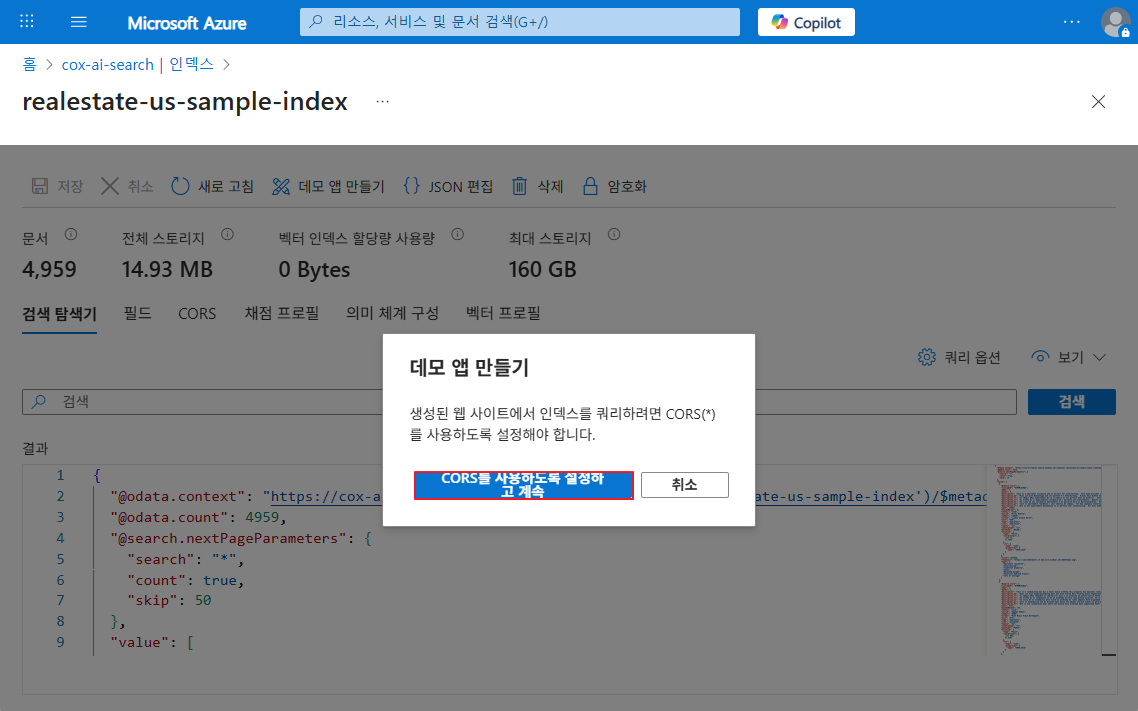Click 데모 앱 만들기 toolbar button
The image size is (1138, 711).
(x=328, y=186)
